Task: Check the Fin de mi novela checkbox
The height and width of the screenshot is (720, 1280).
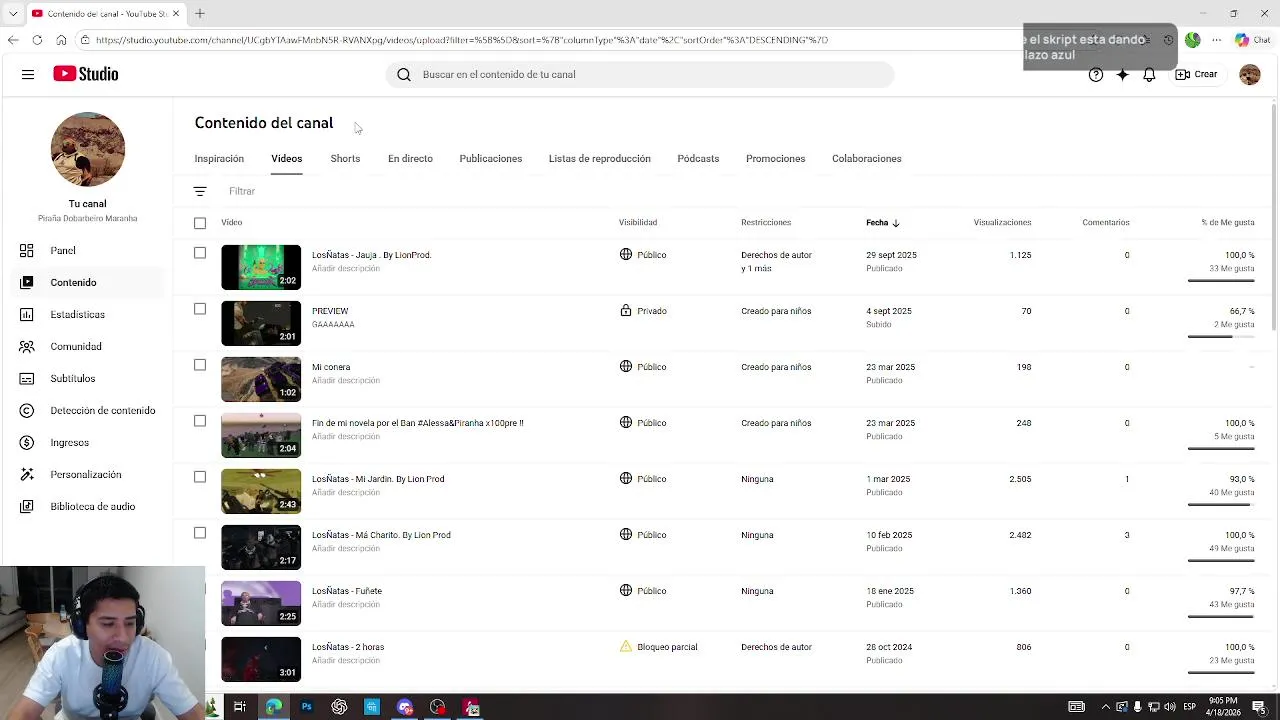Action: click(x=200, y=421)
